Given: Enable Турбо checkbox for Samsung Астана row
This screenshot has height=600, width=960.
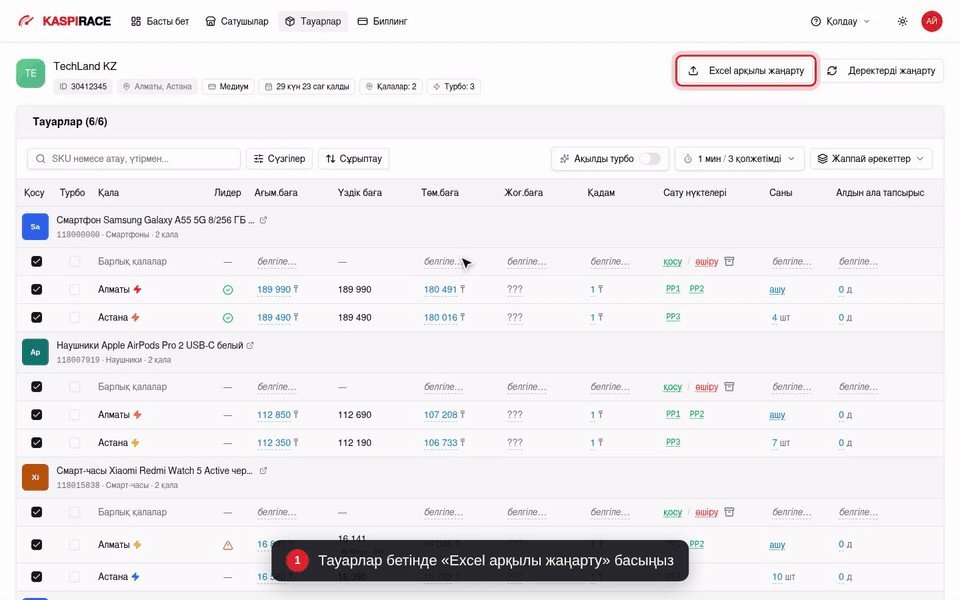Looking at the screenshot, I should point(75,318).
